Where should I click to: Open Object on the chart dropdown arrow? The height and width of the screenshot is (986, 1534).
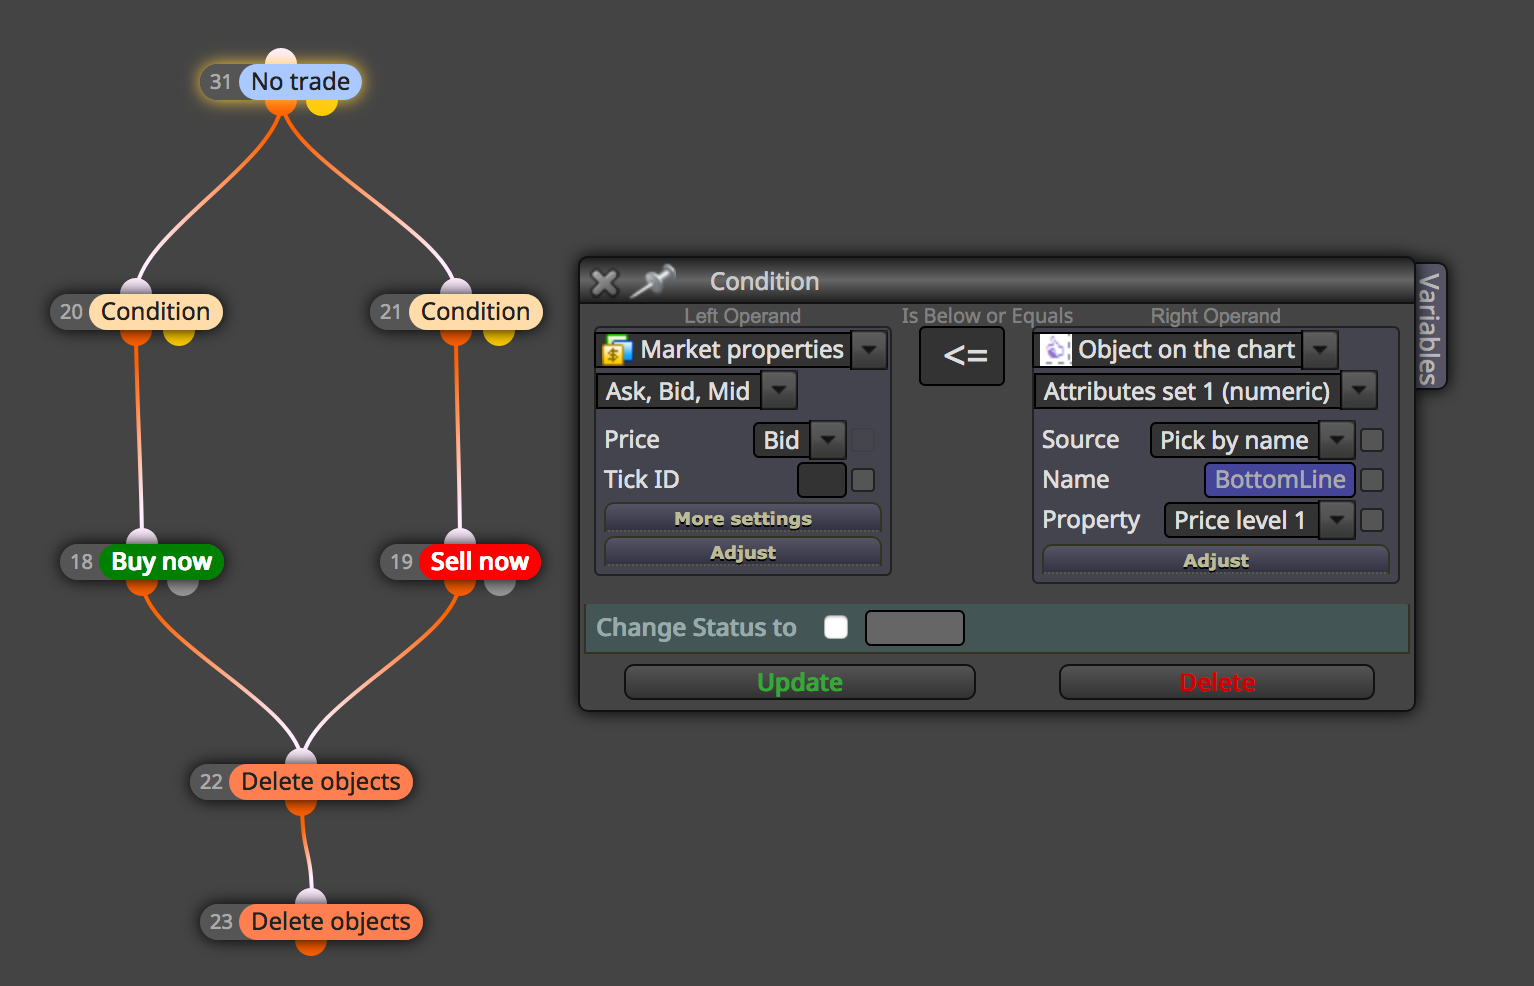pos(1320,350)
